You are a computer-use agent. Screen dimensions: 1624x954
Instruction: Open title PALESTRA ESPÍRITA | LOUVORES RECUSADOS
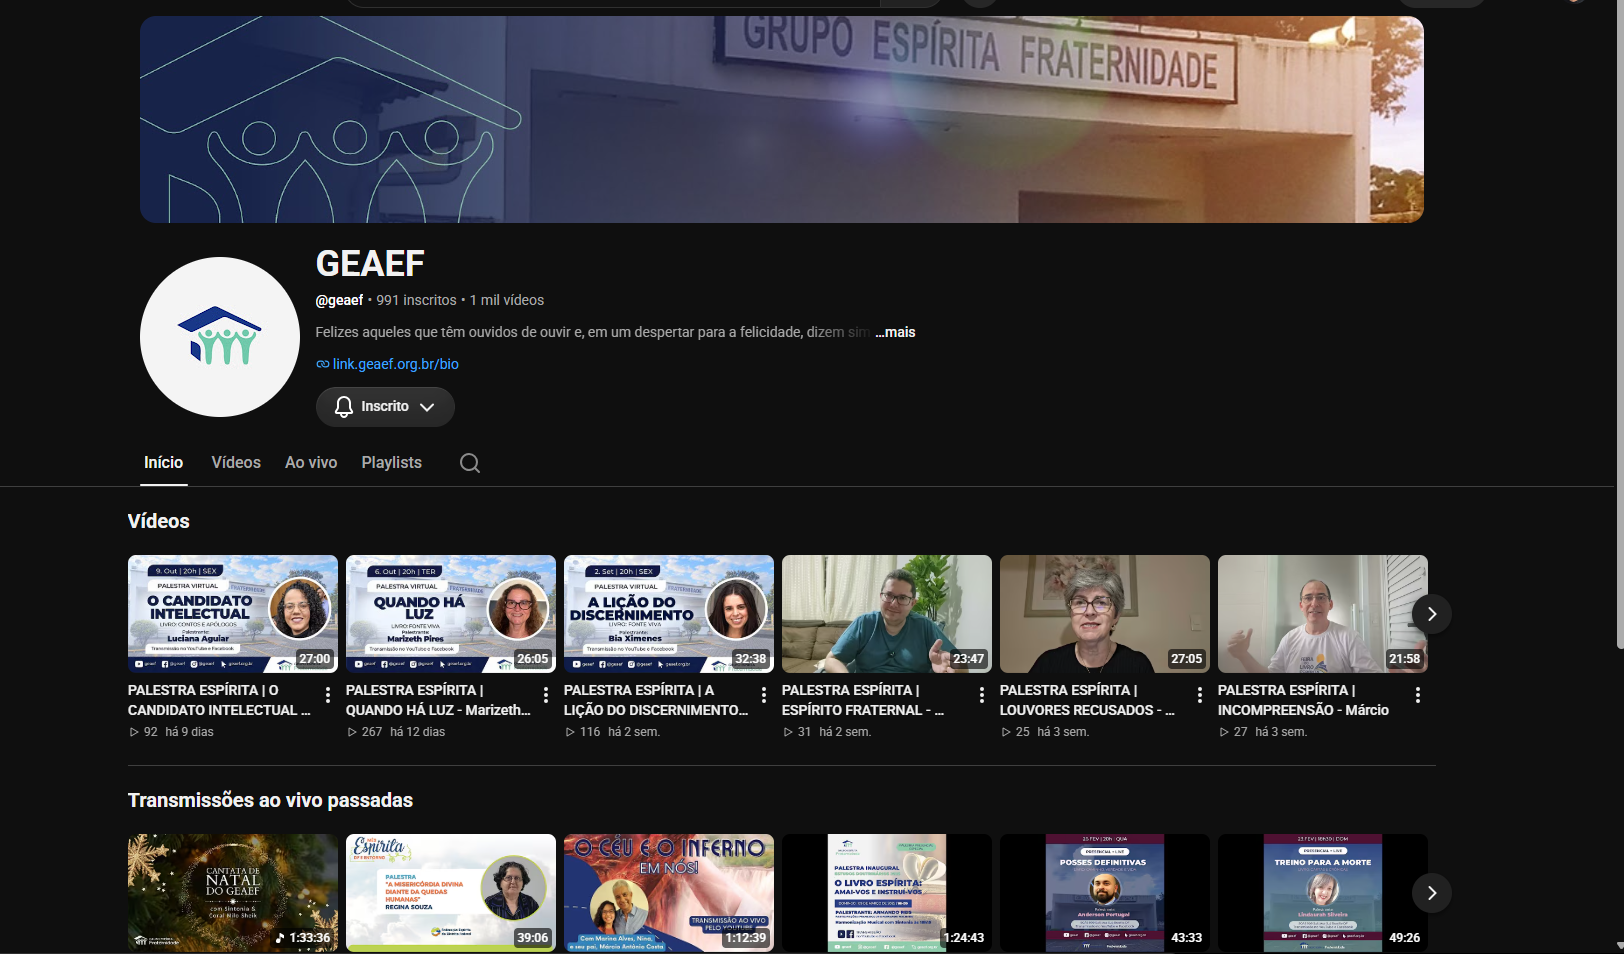1087,700
